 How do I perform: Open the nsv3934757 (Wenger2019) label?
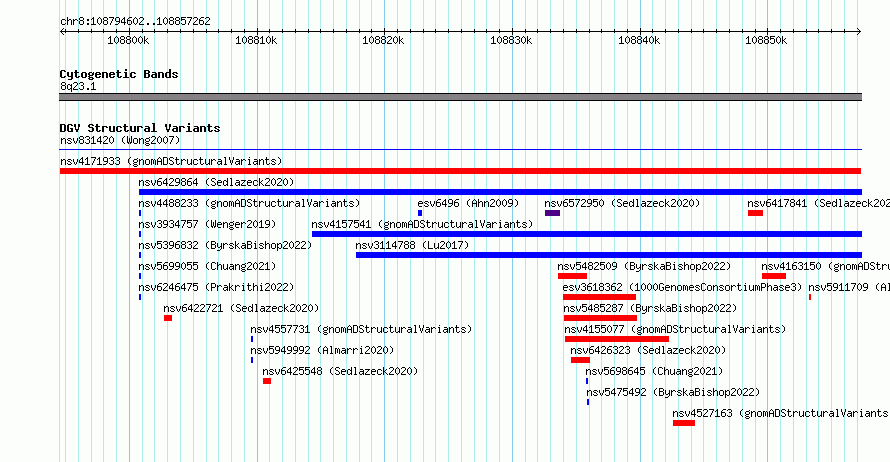pyautogui.click(x=207, y=224)
